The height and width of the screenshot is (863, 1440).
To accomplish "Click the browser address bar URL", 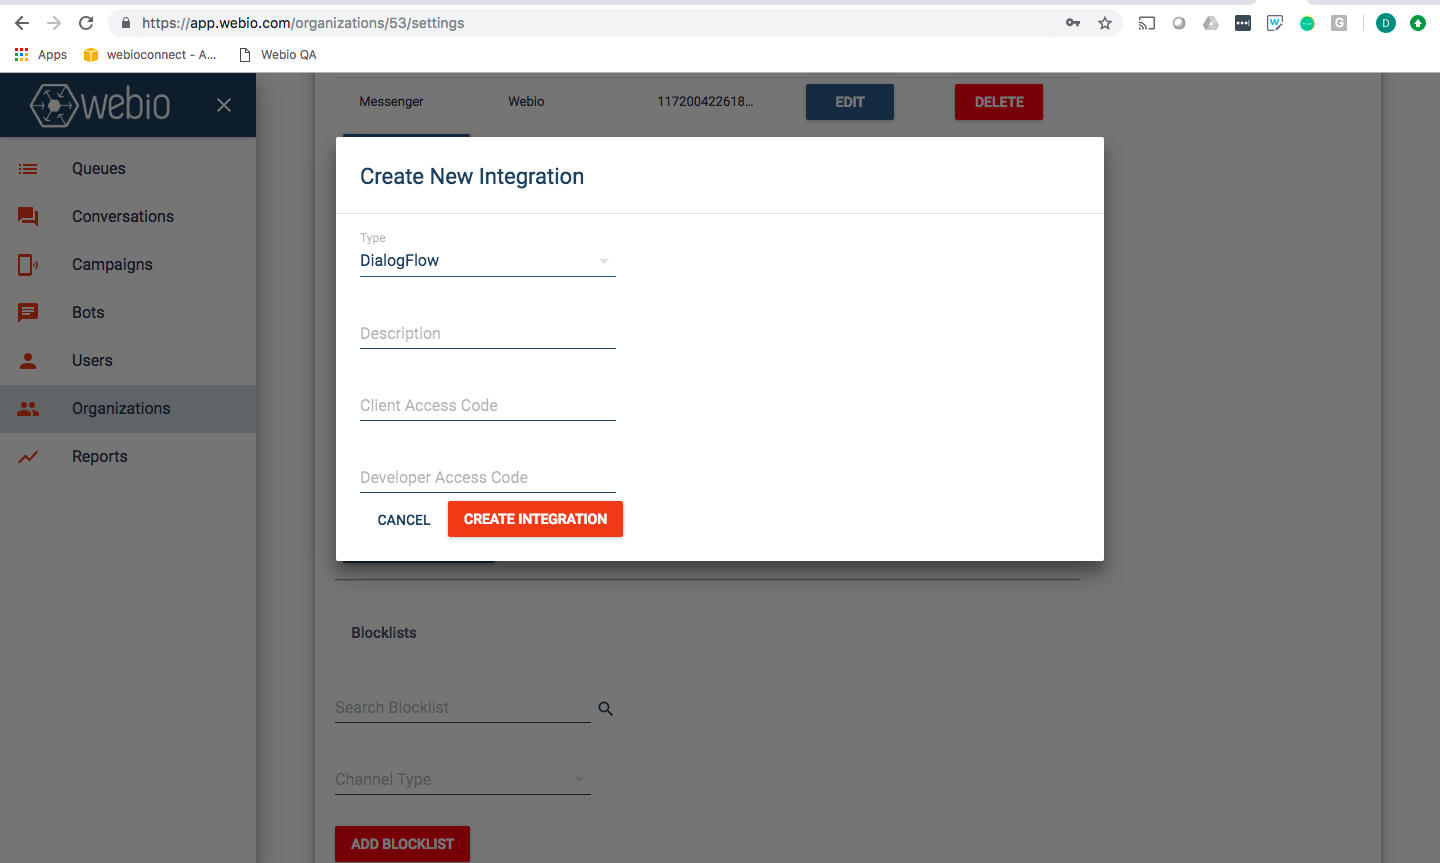I will tap(303, 23).
